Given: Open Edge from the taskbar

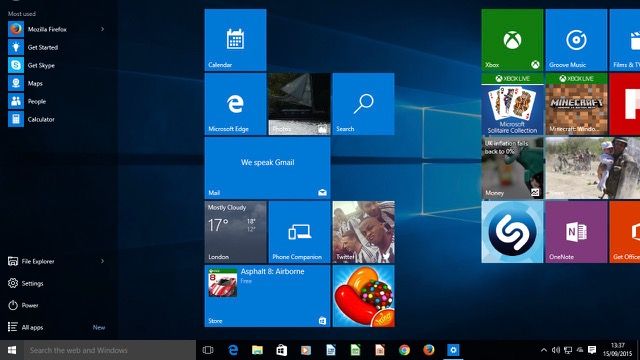Looking at the screenshot, I should tap(233, 350).
